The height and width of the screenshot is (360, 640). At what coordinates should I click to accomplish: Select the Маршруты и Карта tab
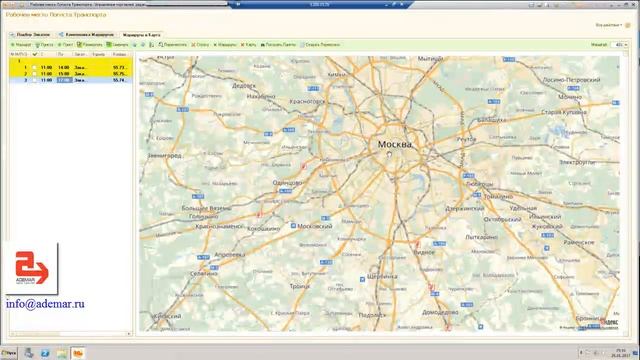(141, 35)
